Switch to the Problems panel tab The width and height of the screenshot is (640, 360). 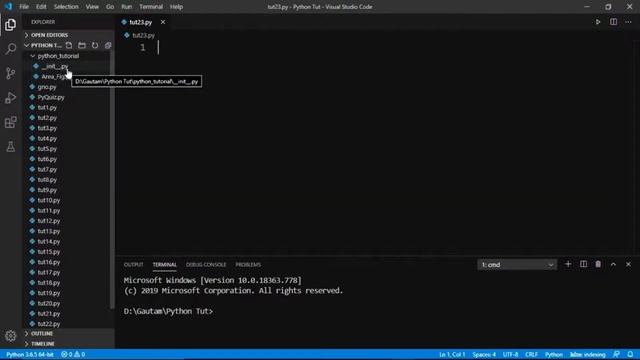248,265
